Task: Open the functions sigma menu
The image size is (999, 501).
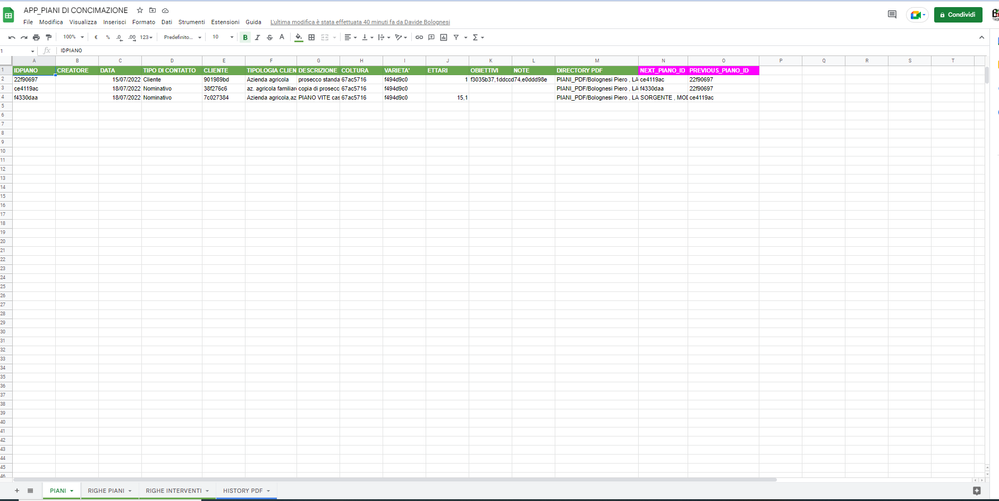Action: pos(477,38)
